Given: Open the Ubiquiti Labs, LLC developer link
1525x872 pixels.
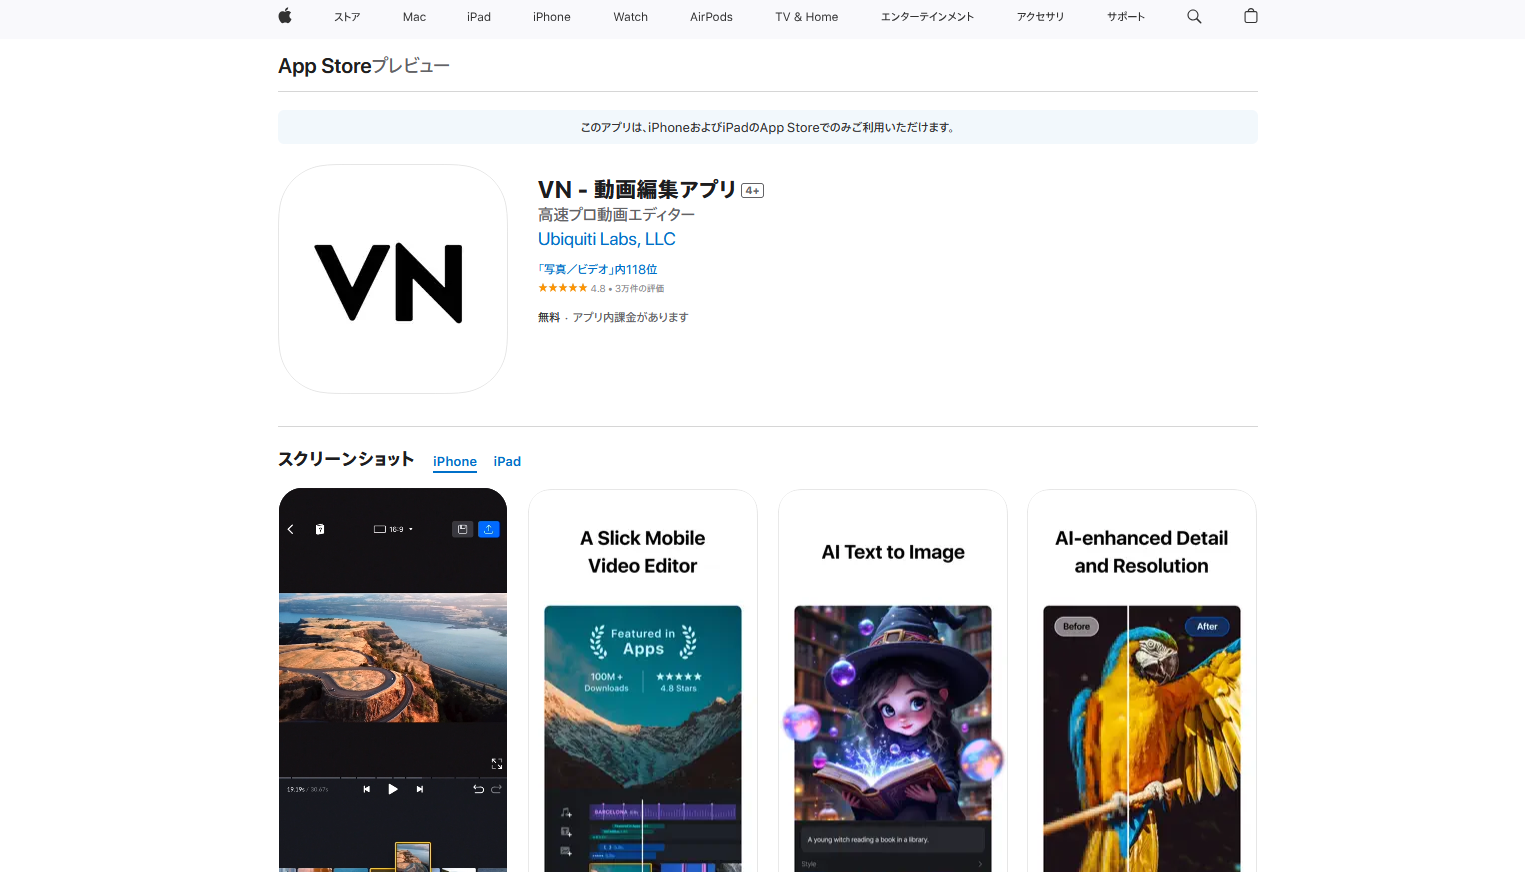Looking at the screenshot, I should coord(606,239).
